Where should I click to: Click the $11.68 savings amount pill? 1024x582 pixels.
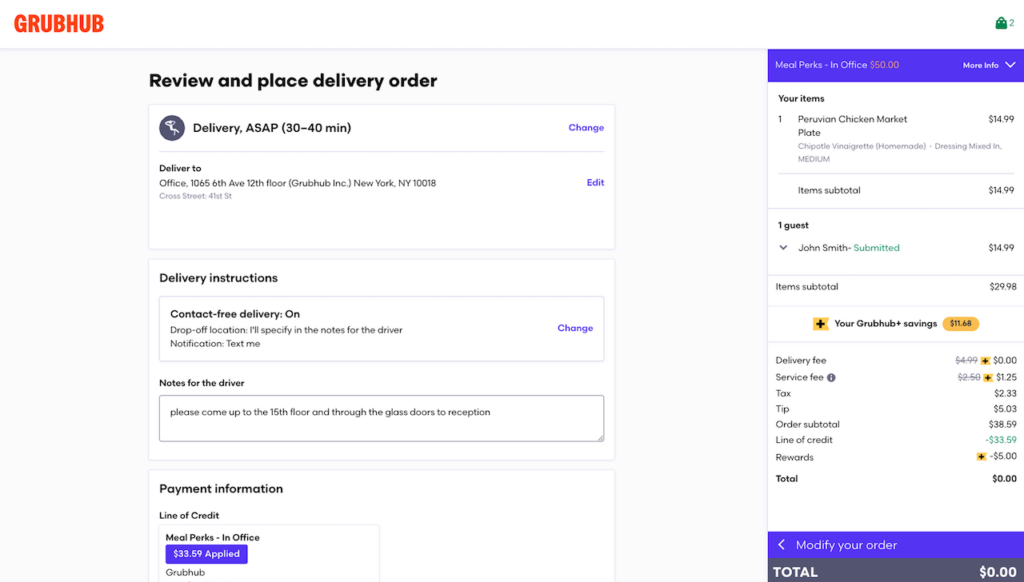click(960, 324)
